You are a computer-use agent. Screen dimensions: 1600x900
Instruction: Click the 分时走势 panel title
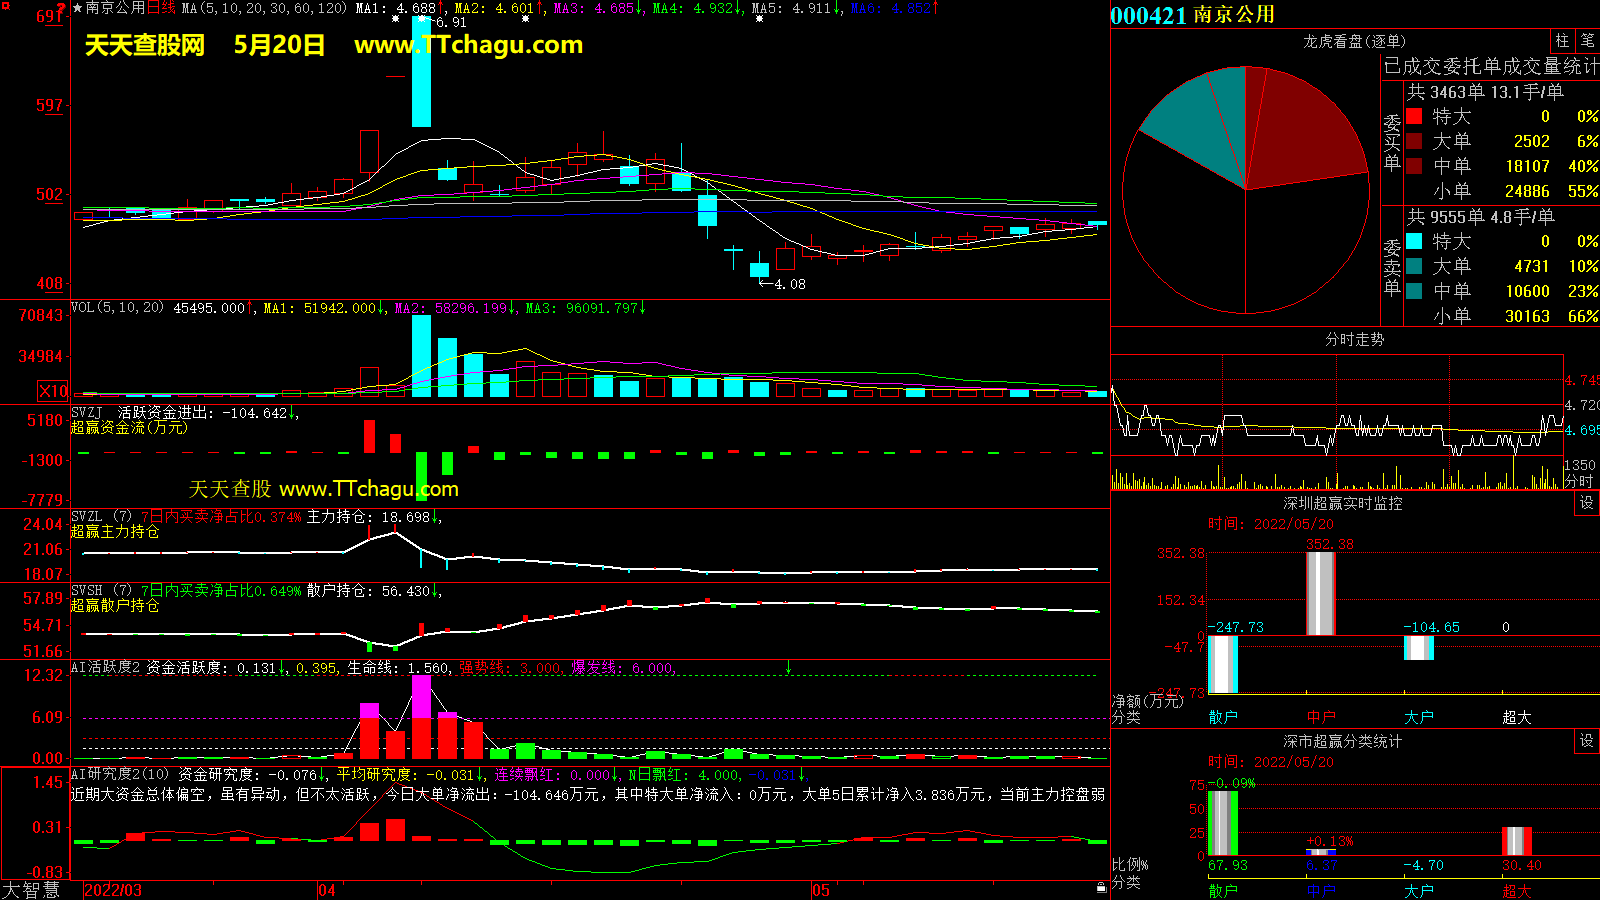(1354, 339)
